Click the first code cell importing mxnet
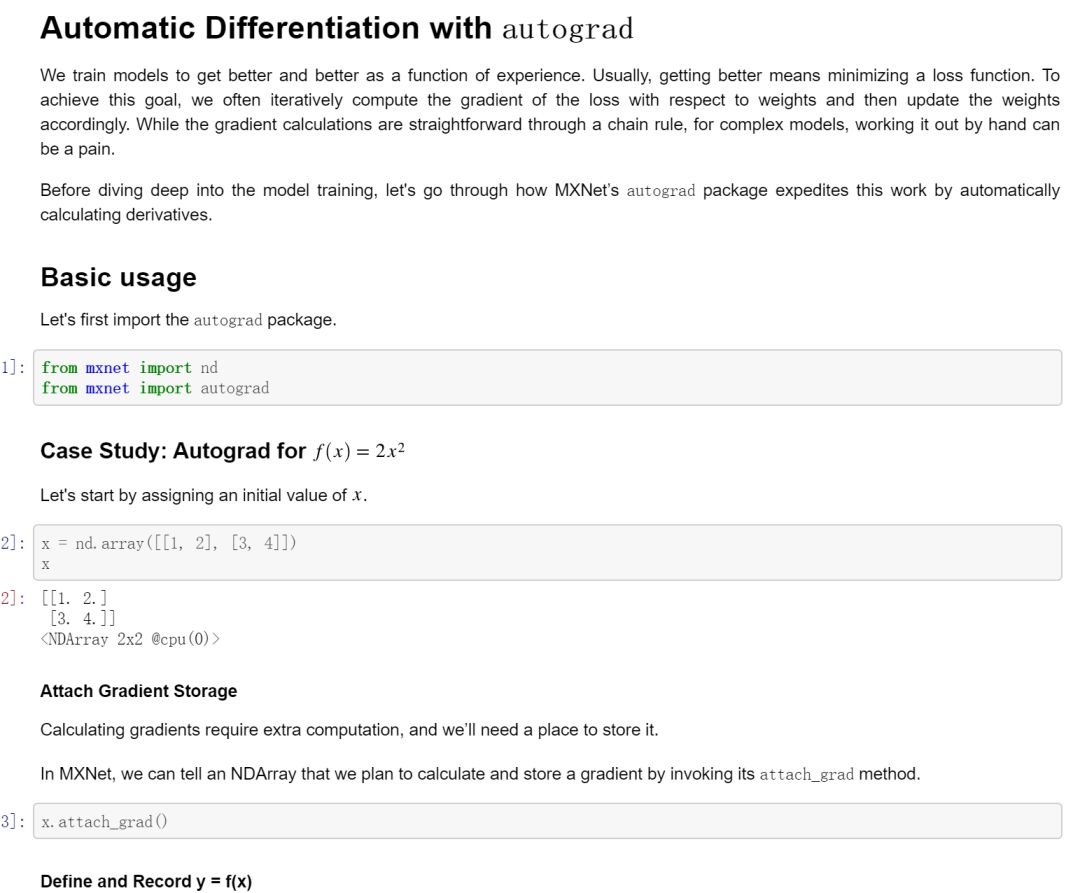 click(548, 377)
